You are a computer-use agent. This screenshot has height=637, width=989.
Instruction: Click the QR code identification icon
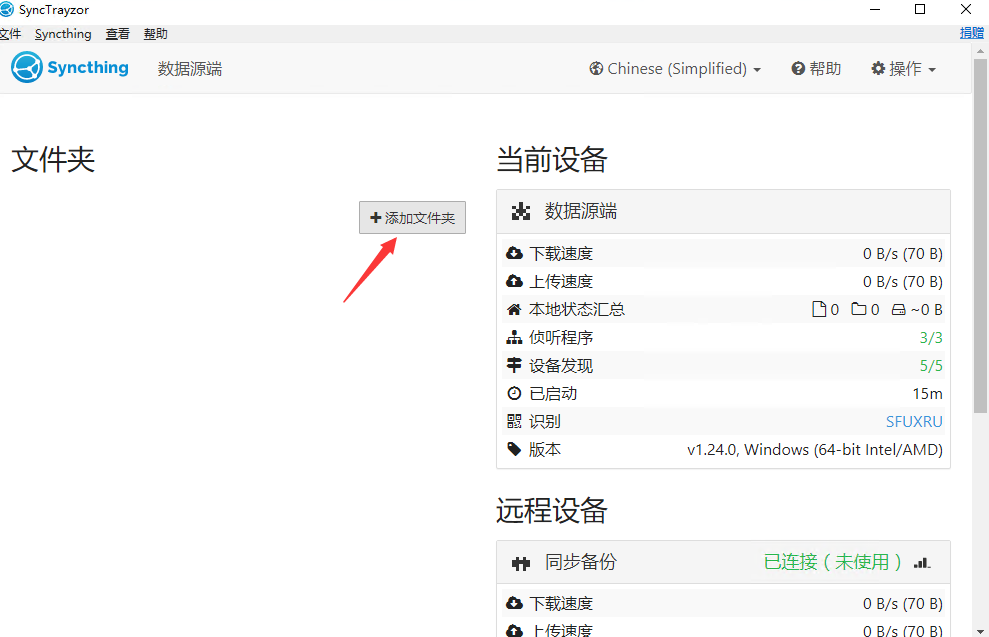515,422
